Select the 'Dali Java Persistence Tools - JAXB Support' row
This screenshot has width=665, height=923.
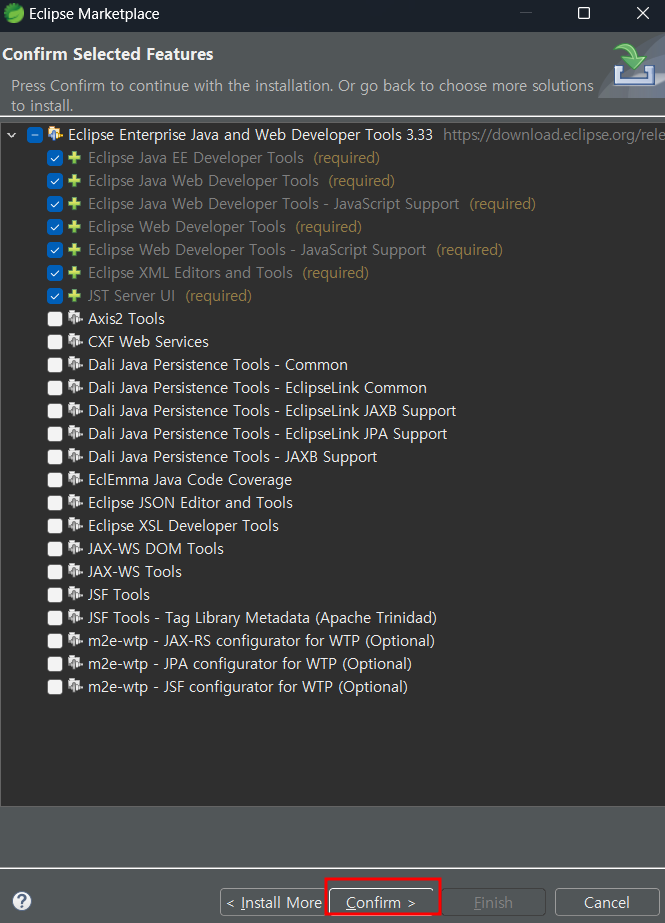click(x=332, y=456)
